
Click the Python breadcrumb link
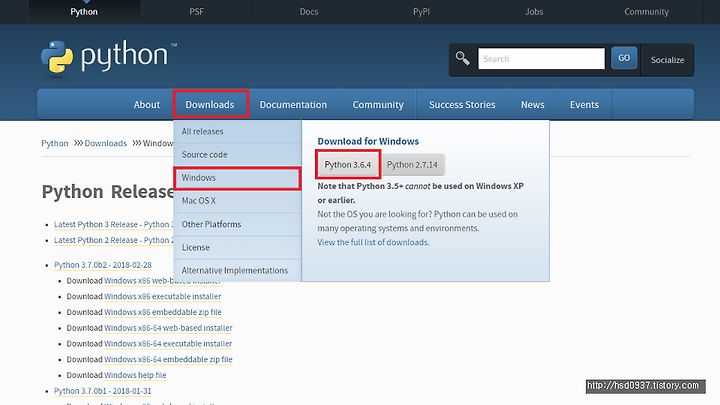coord(55,143)
